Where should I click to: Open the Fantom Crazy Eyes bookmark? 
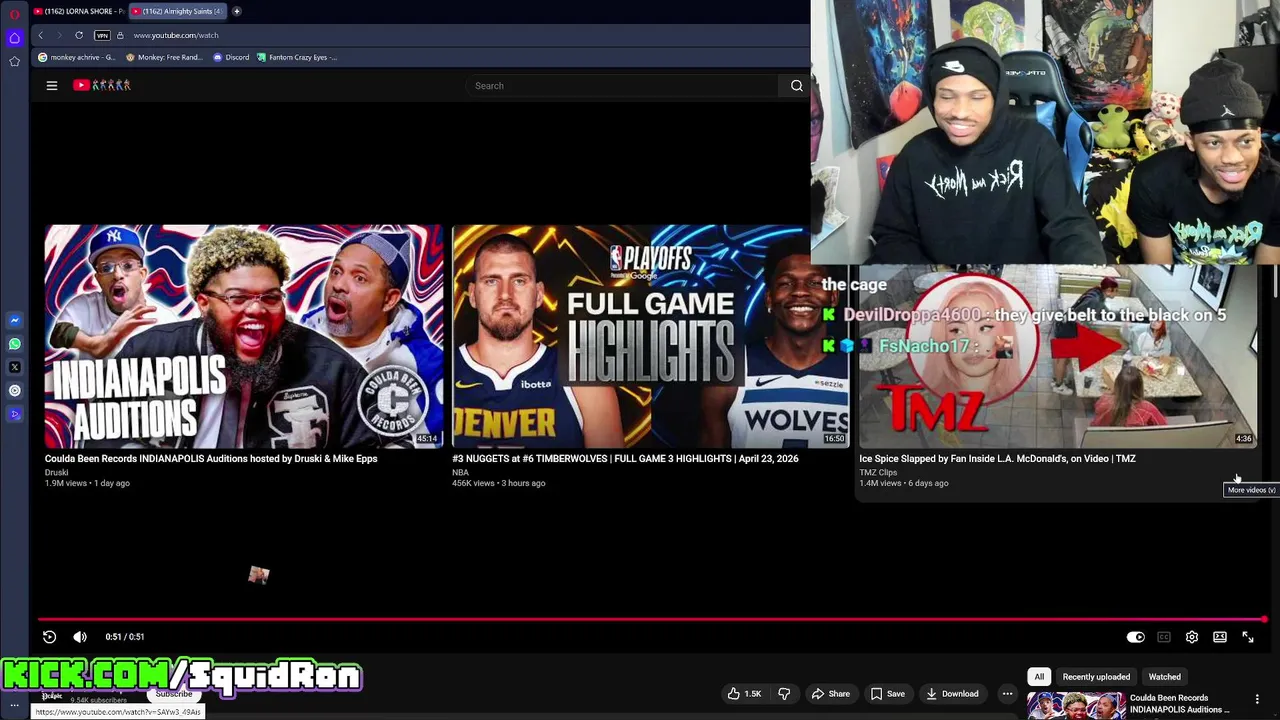[x=297, y=57]
